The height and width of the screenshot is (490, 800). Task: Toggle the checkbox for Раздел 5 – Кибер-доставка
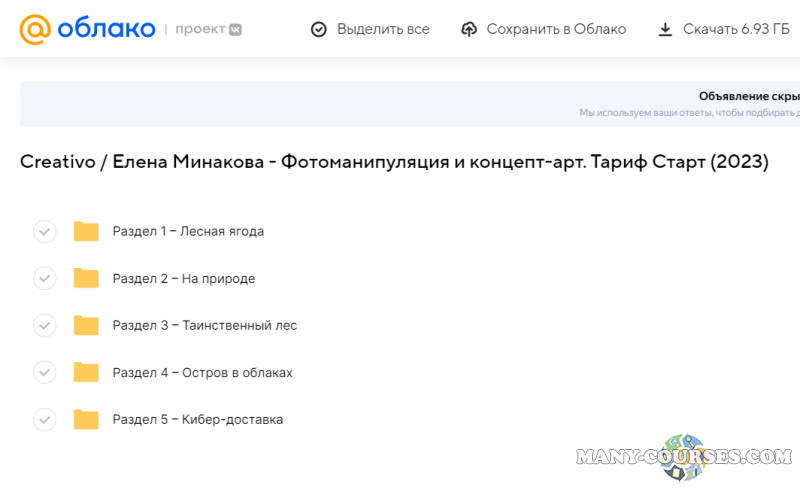pyautogui.click(x=45, y=420)
